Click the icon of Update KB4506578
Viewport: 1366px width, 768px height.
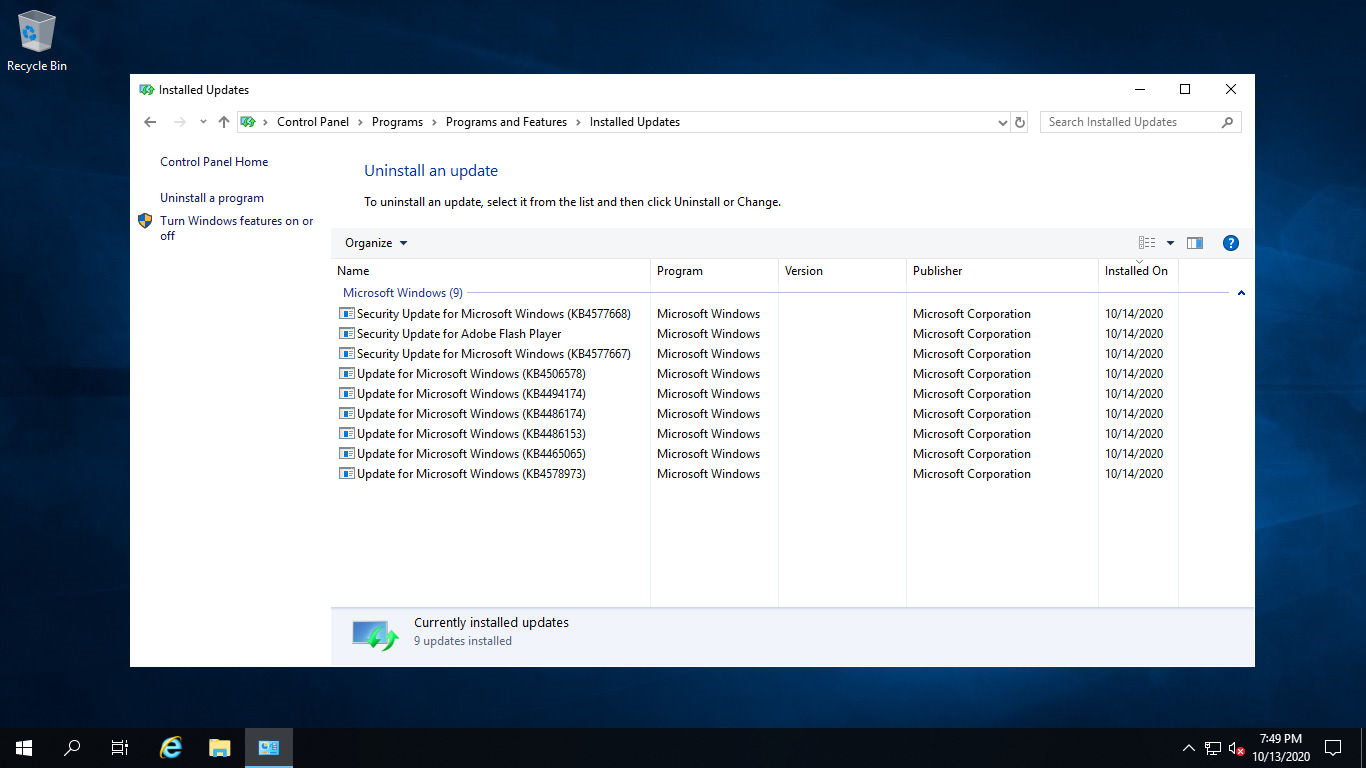pyautogui.click(x=347, y=374)
